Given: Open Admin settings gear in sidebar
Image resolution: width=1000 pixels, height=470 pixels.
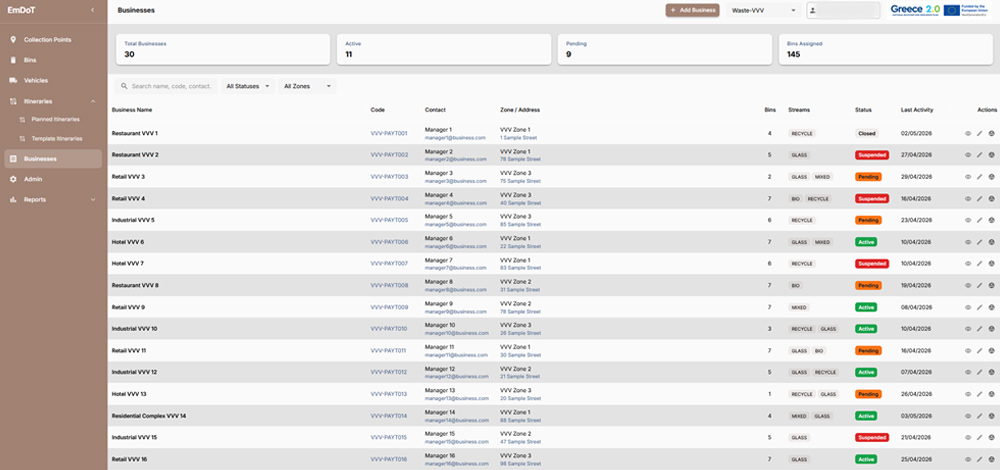Looking at the screenshot, I should pyautogui.click(x=13, y=179).
